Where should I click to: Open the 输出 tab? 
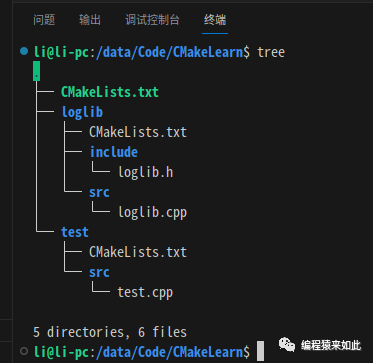(x=90, y=20)
